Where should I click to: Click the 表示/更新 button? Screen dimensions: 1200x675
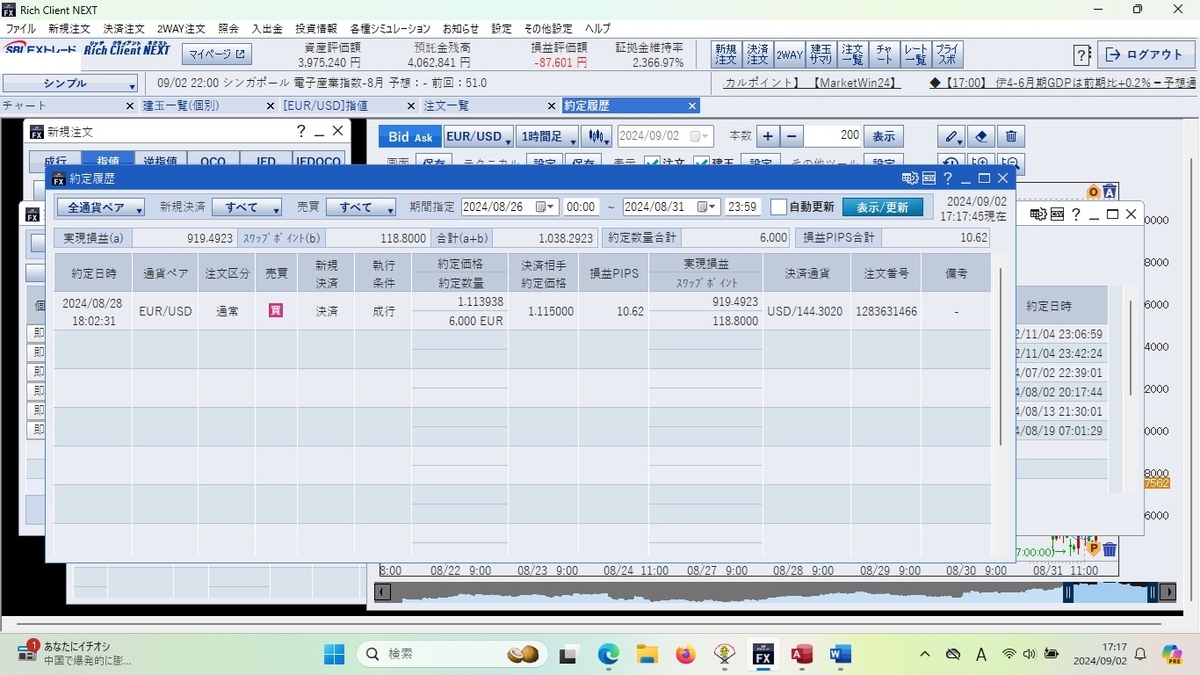pyautogui.click(x=883, y=207)
